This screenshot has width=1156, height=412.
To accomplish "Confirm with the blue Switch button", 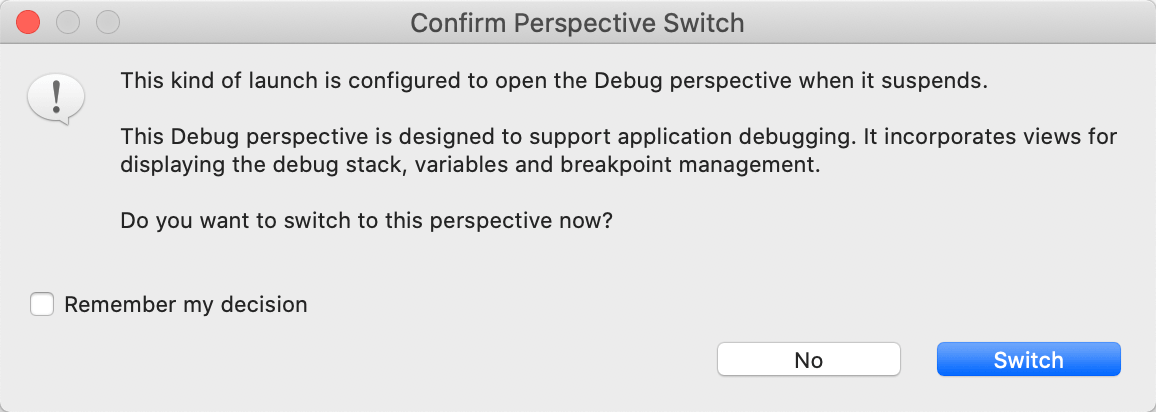I will 1028,360.
